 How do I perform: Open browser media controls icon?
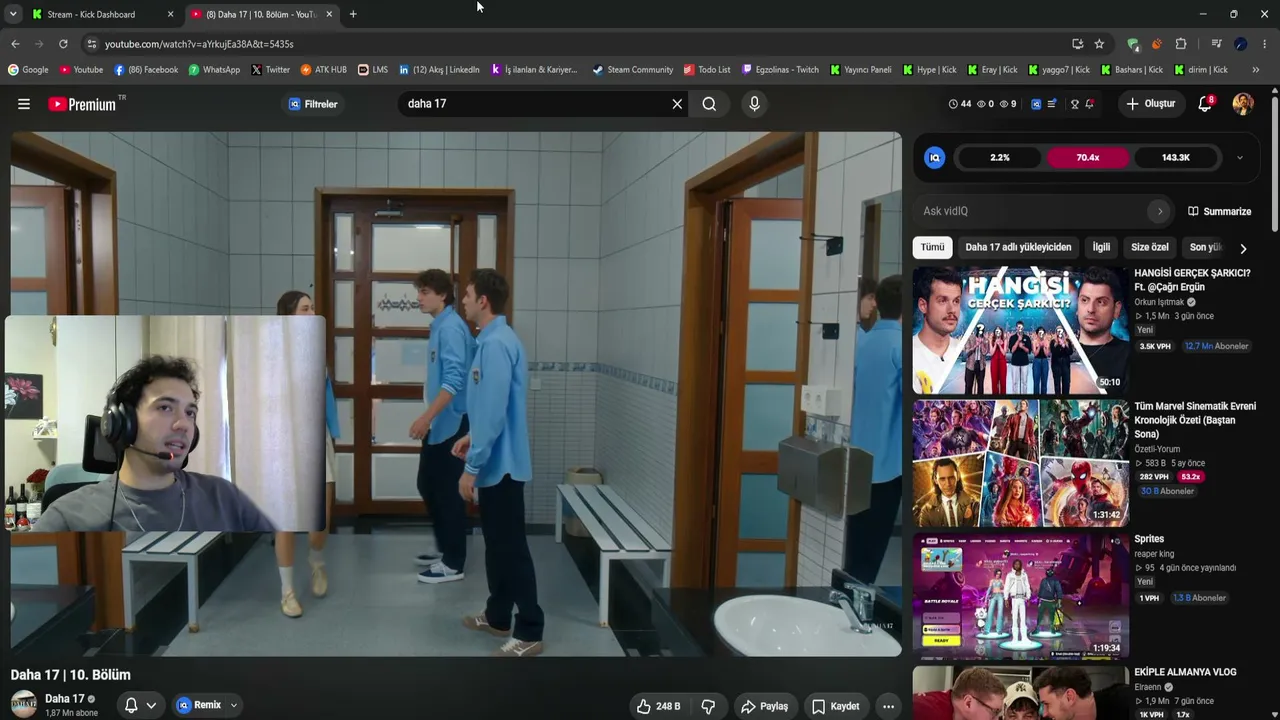1216,44
